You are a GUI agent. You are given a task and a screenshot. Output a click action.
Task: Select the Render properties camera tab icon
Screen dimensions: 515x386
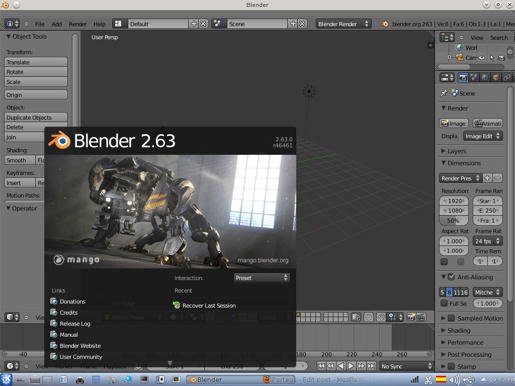[463, 77]
